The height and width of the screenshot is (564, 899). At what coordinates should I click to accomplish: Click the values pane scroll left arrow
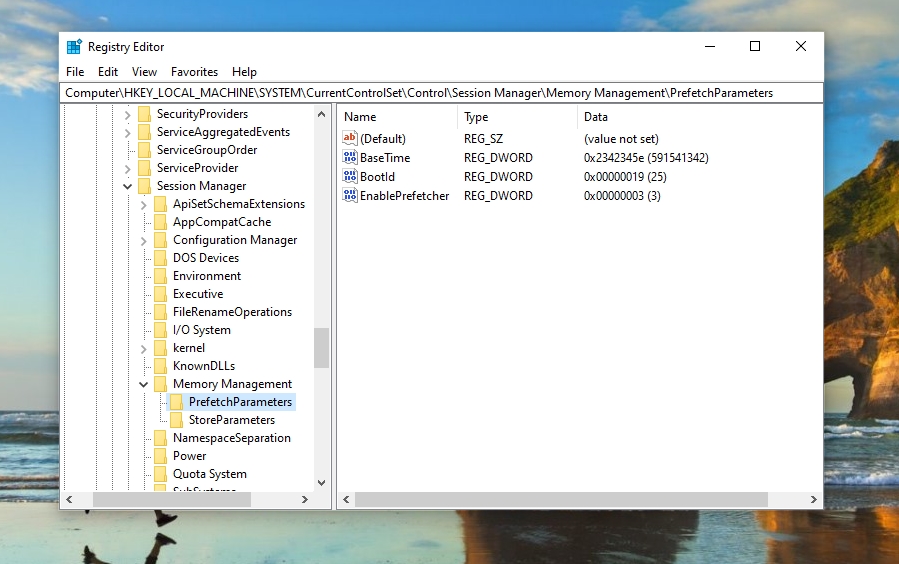tap(346, 499)
